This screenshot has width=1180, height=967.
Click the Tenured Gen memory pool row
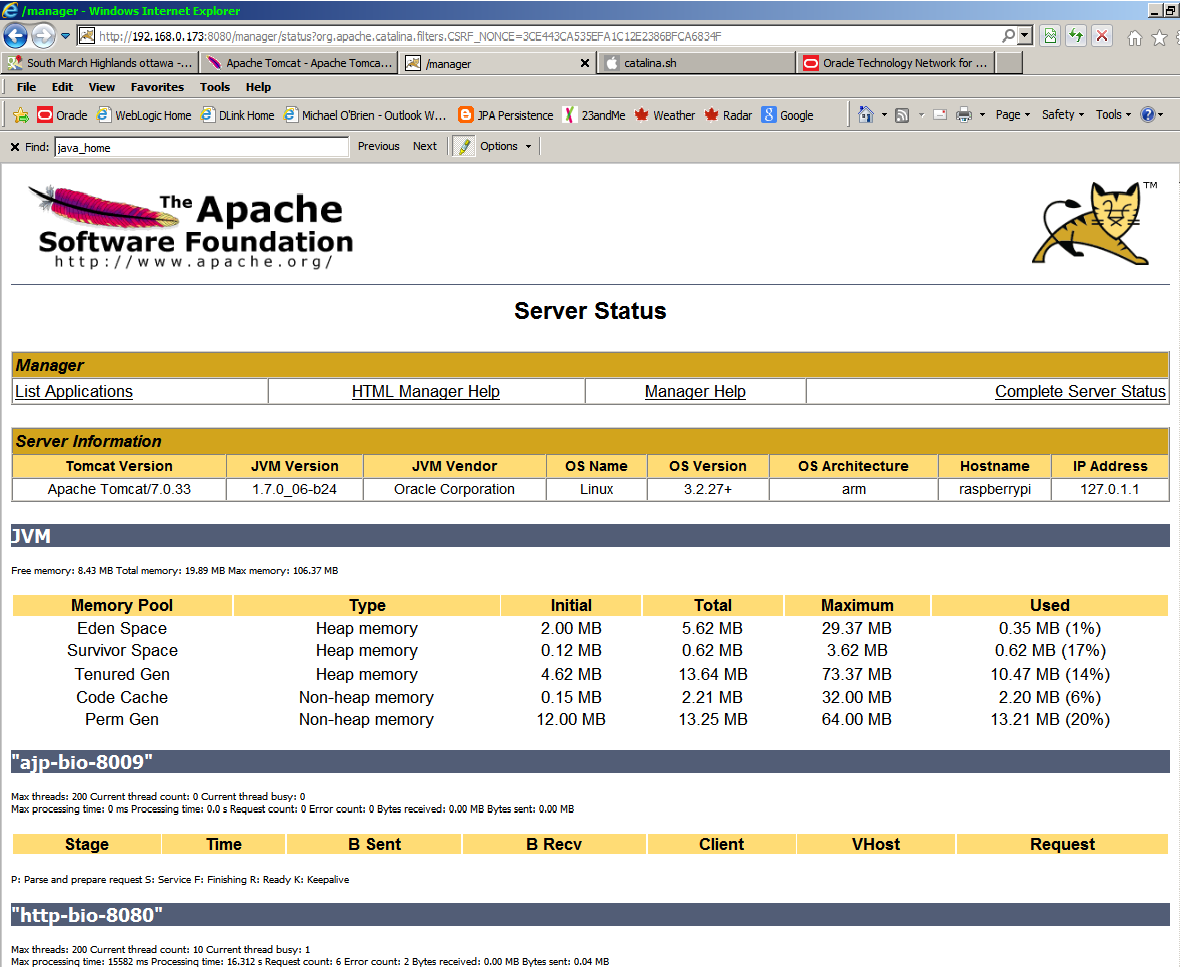[x=590, y=674]
